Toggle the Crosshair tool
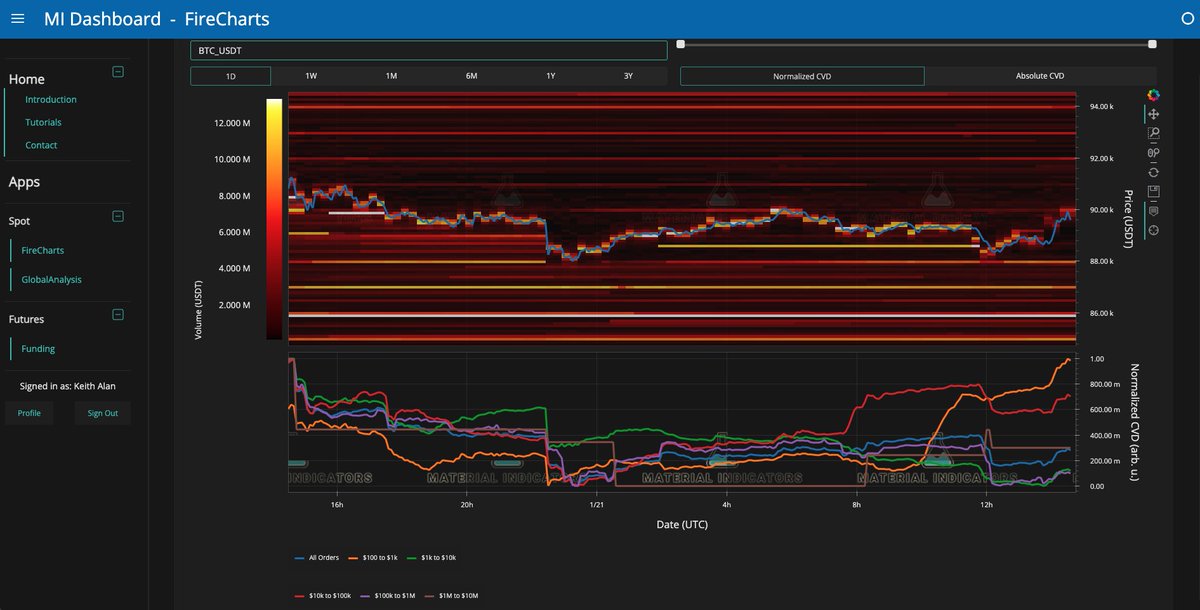The height and width of the screenshot is (610, 1200). [1153, 230]
